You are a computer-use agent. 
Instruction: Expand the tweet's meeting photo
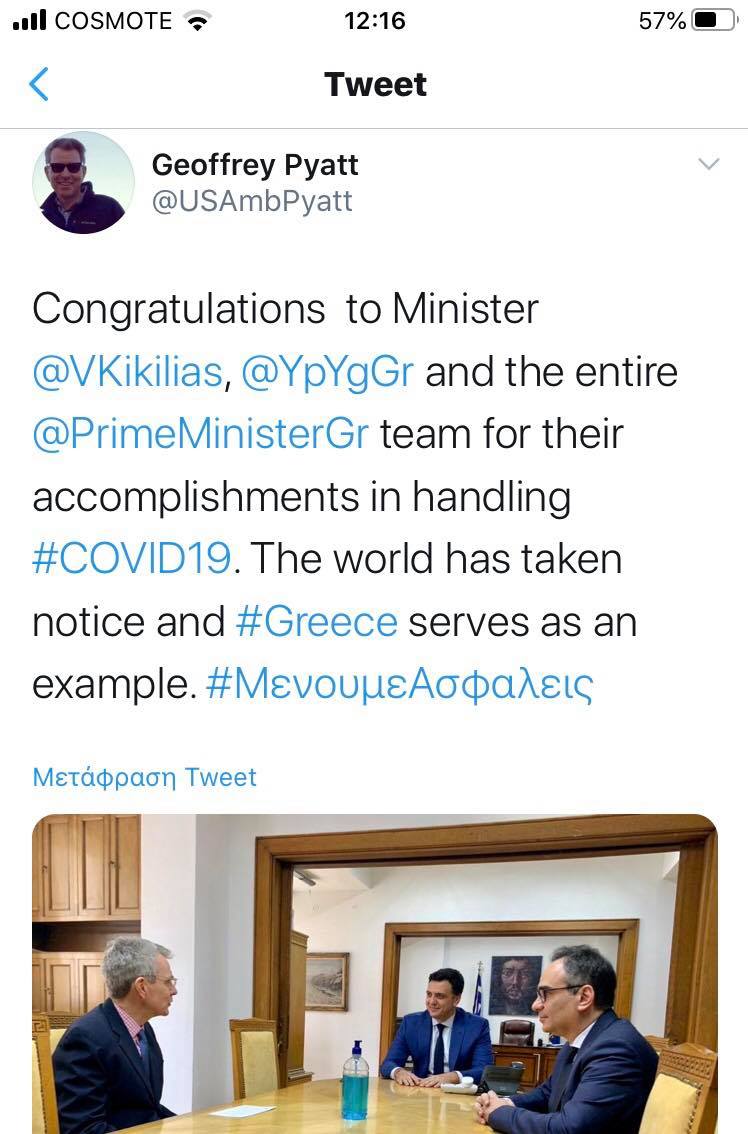point(375,974)
